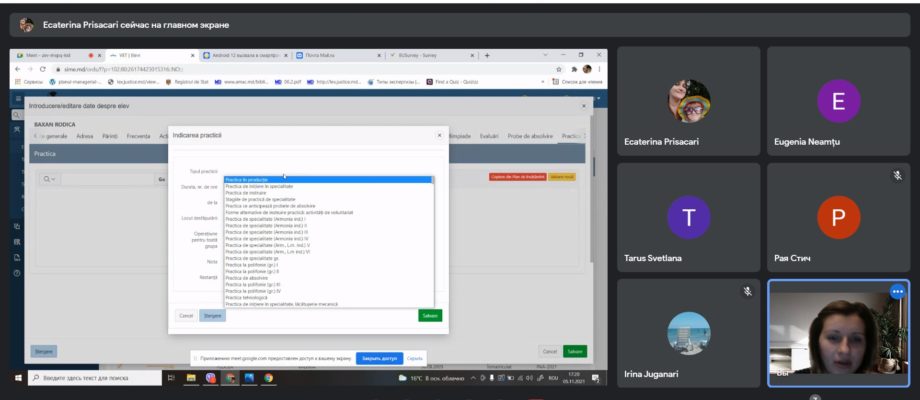920x400 pixels.
Task: Click the Go button in Practica search
Action: pyautogui.click(x=161, y=179)
